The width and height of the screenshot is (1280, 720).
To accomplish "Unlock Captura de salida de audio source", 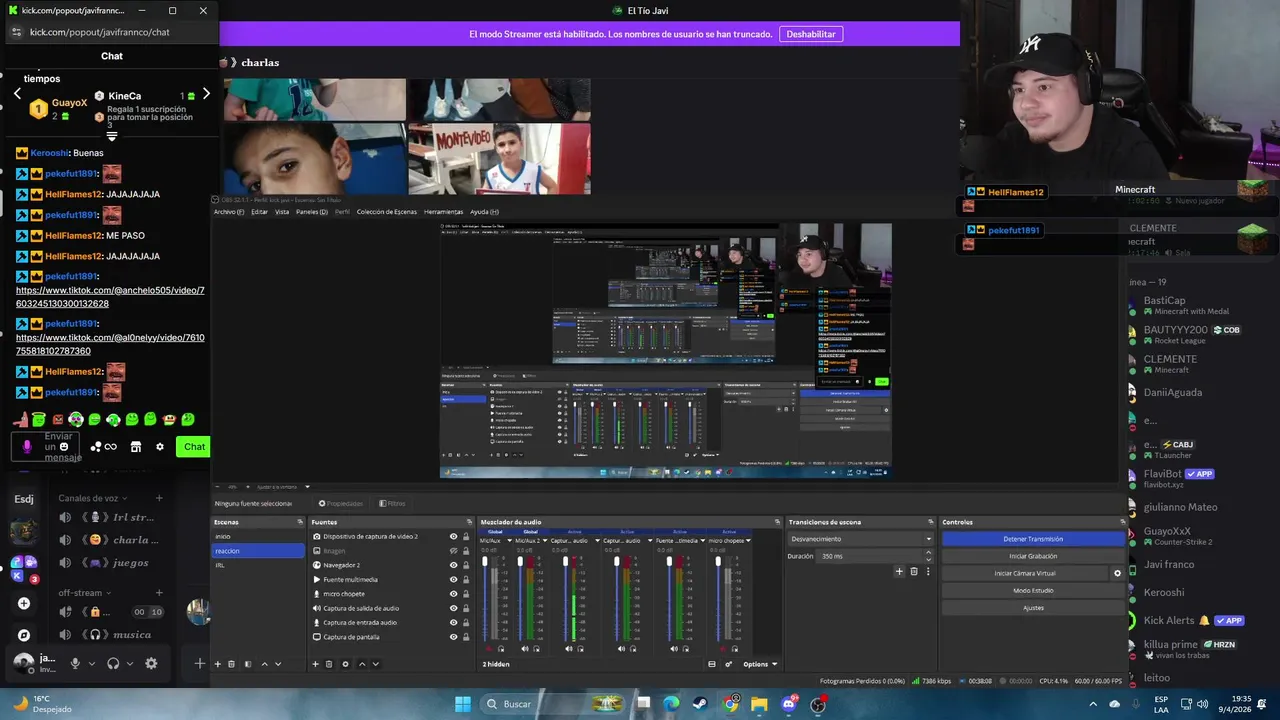I will [x=466, y=608].
